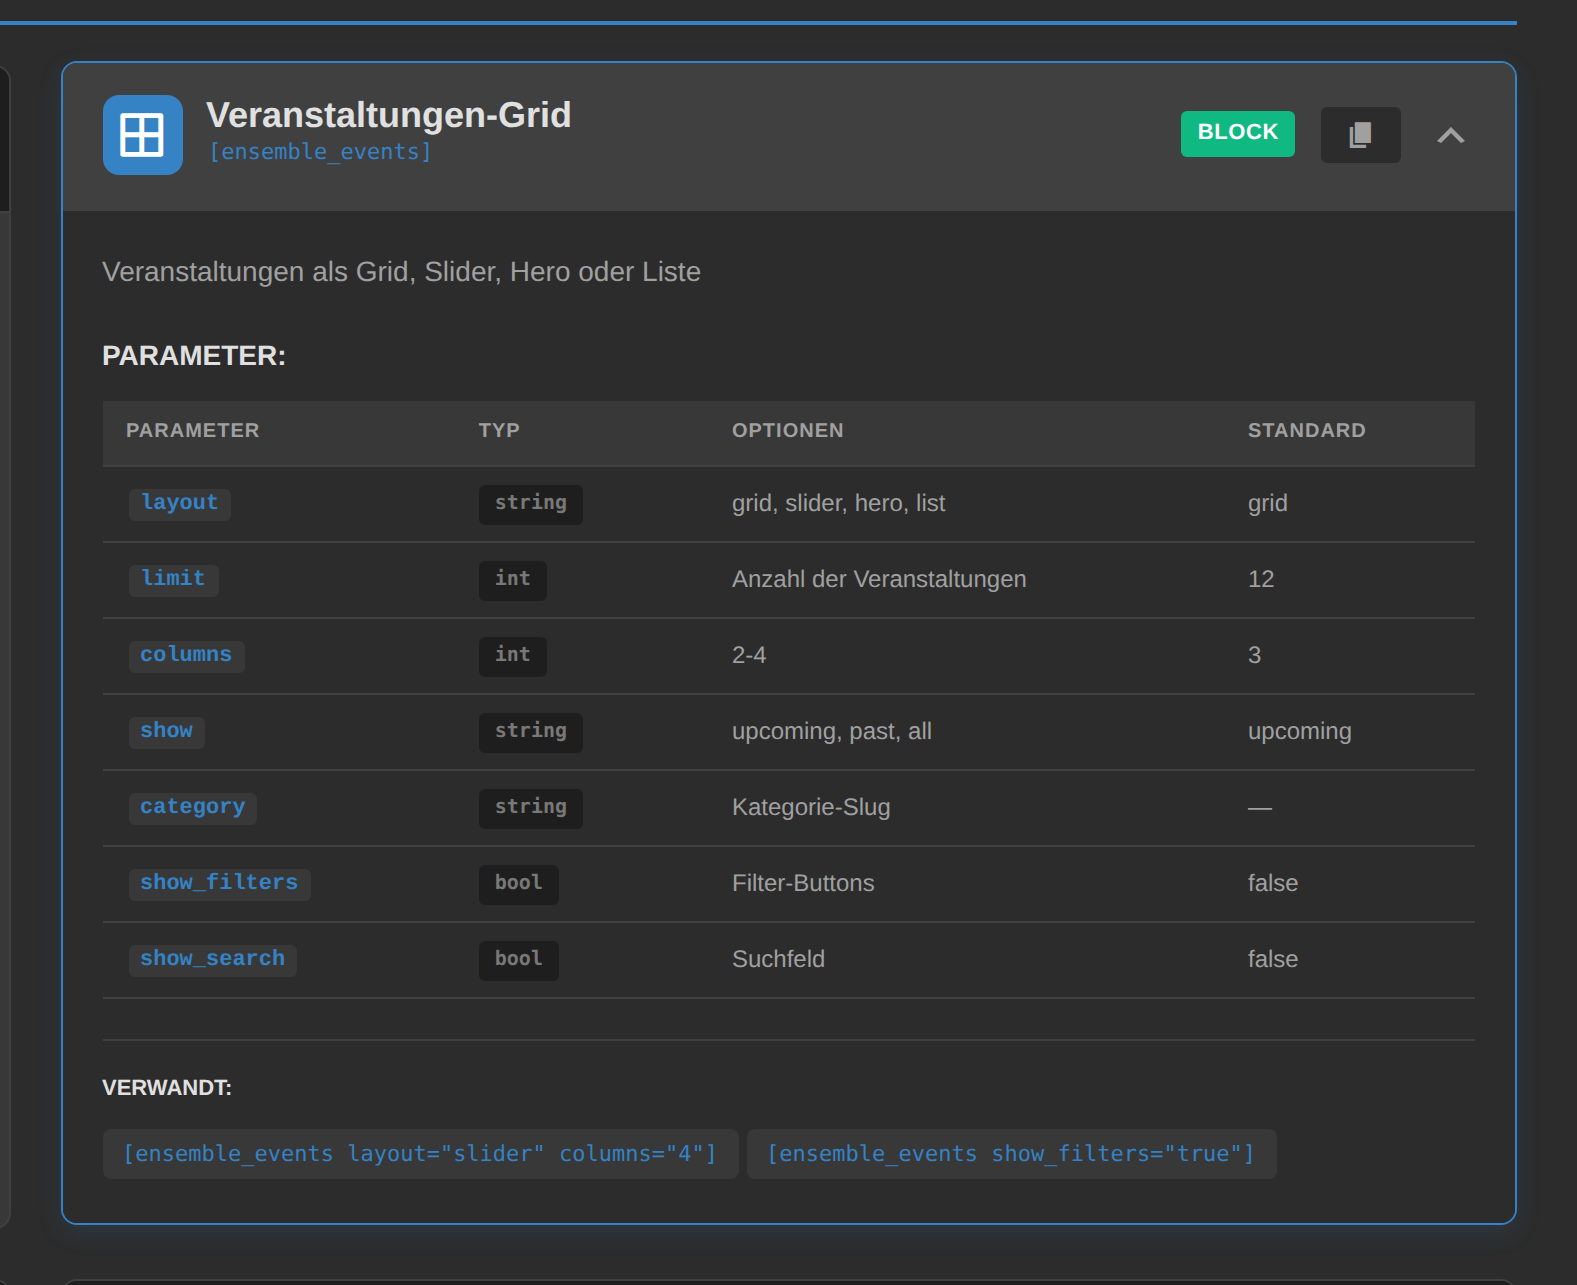Select the show_filters parameter tag
This screenshot has height=1285, width=1577.
coord(219,883)
